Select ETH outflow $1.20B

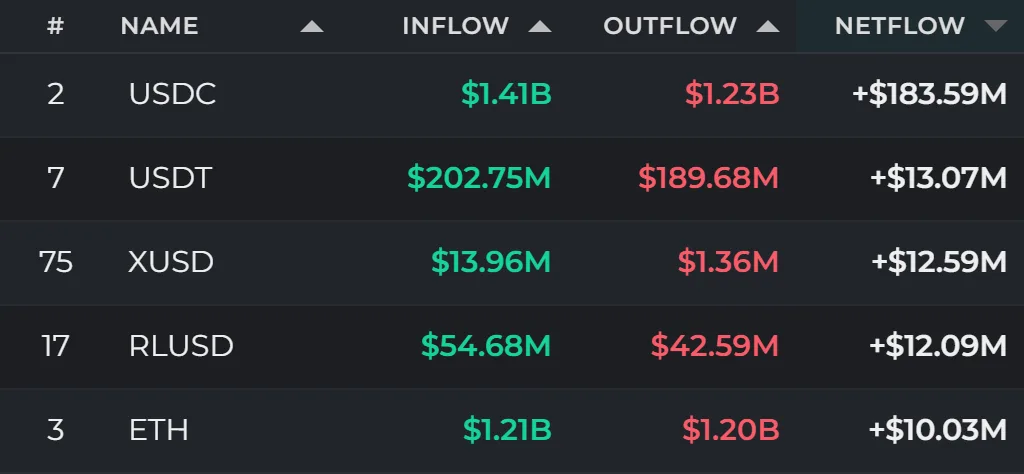(731, 430)
